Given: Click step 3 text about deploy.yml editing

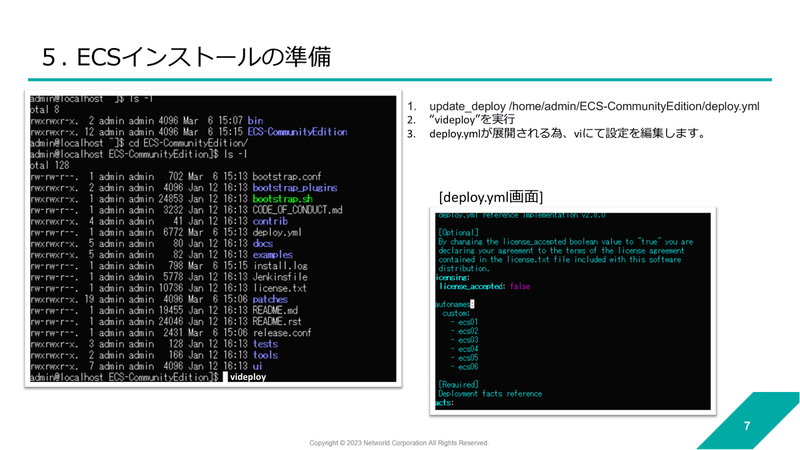Looking at the screenshot, I should tap(568, 134).
